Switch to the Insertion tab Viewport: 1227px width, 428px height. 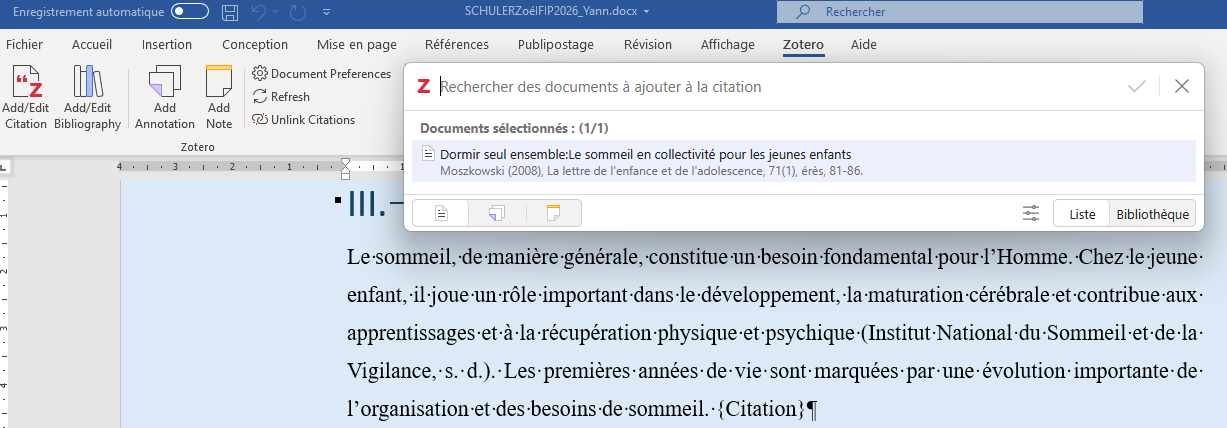[x=167, y=44]
